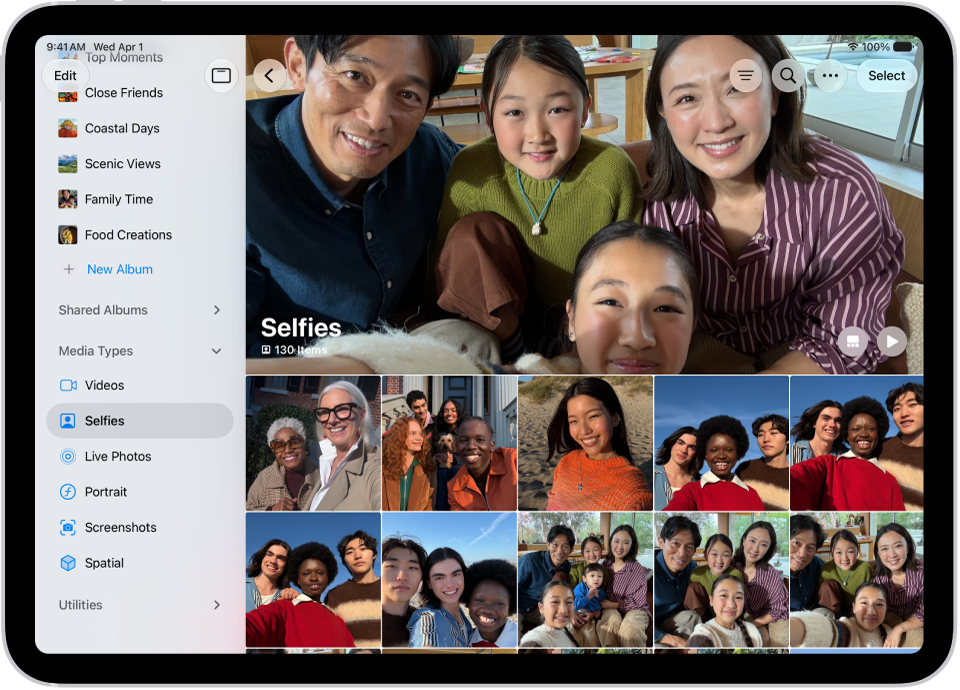Click the large Selfies title on hero photo

tap(301, 328)
